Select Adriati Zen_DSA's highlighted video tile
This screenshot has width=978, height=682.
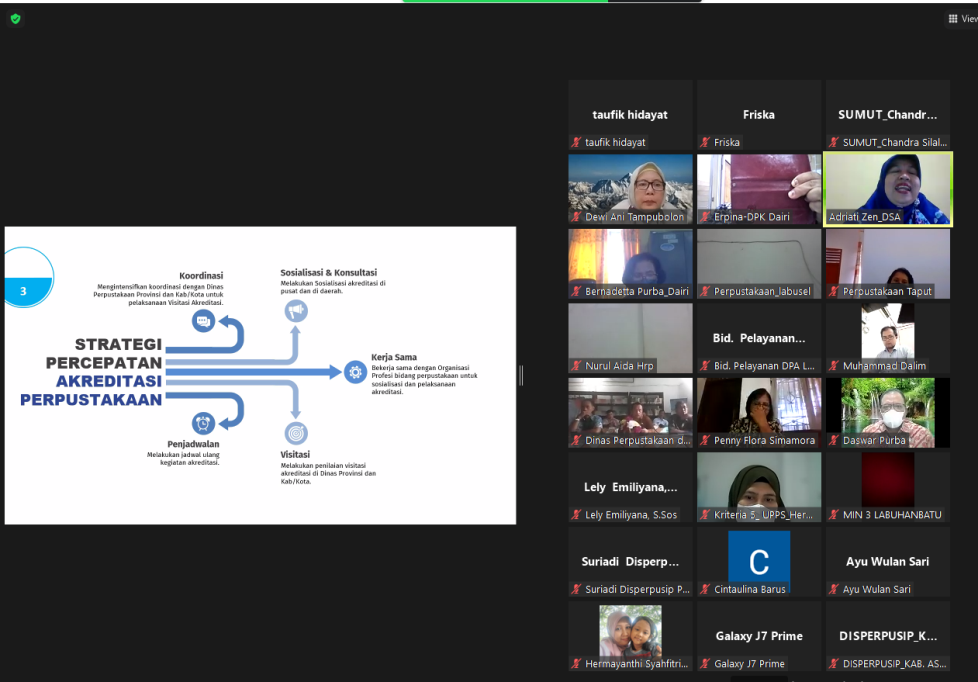click(888, 188)
